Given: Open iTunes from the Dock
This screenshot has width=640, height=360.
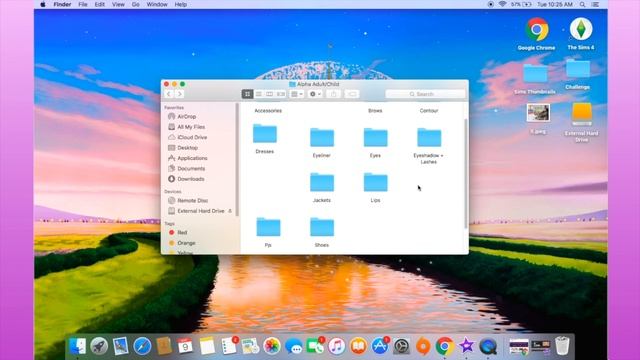Looking at the screenshot, I should [x=337, y=346].
